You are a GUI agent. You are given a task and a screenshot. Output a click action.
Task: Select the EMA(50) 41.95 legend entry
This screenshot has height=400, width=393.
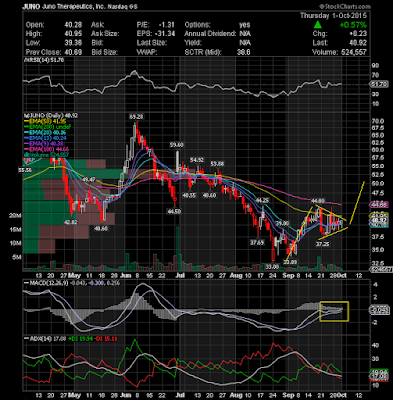pos(45,121)
